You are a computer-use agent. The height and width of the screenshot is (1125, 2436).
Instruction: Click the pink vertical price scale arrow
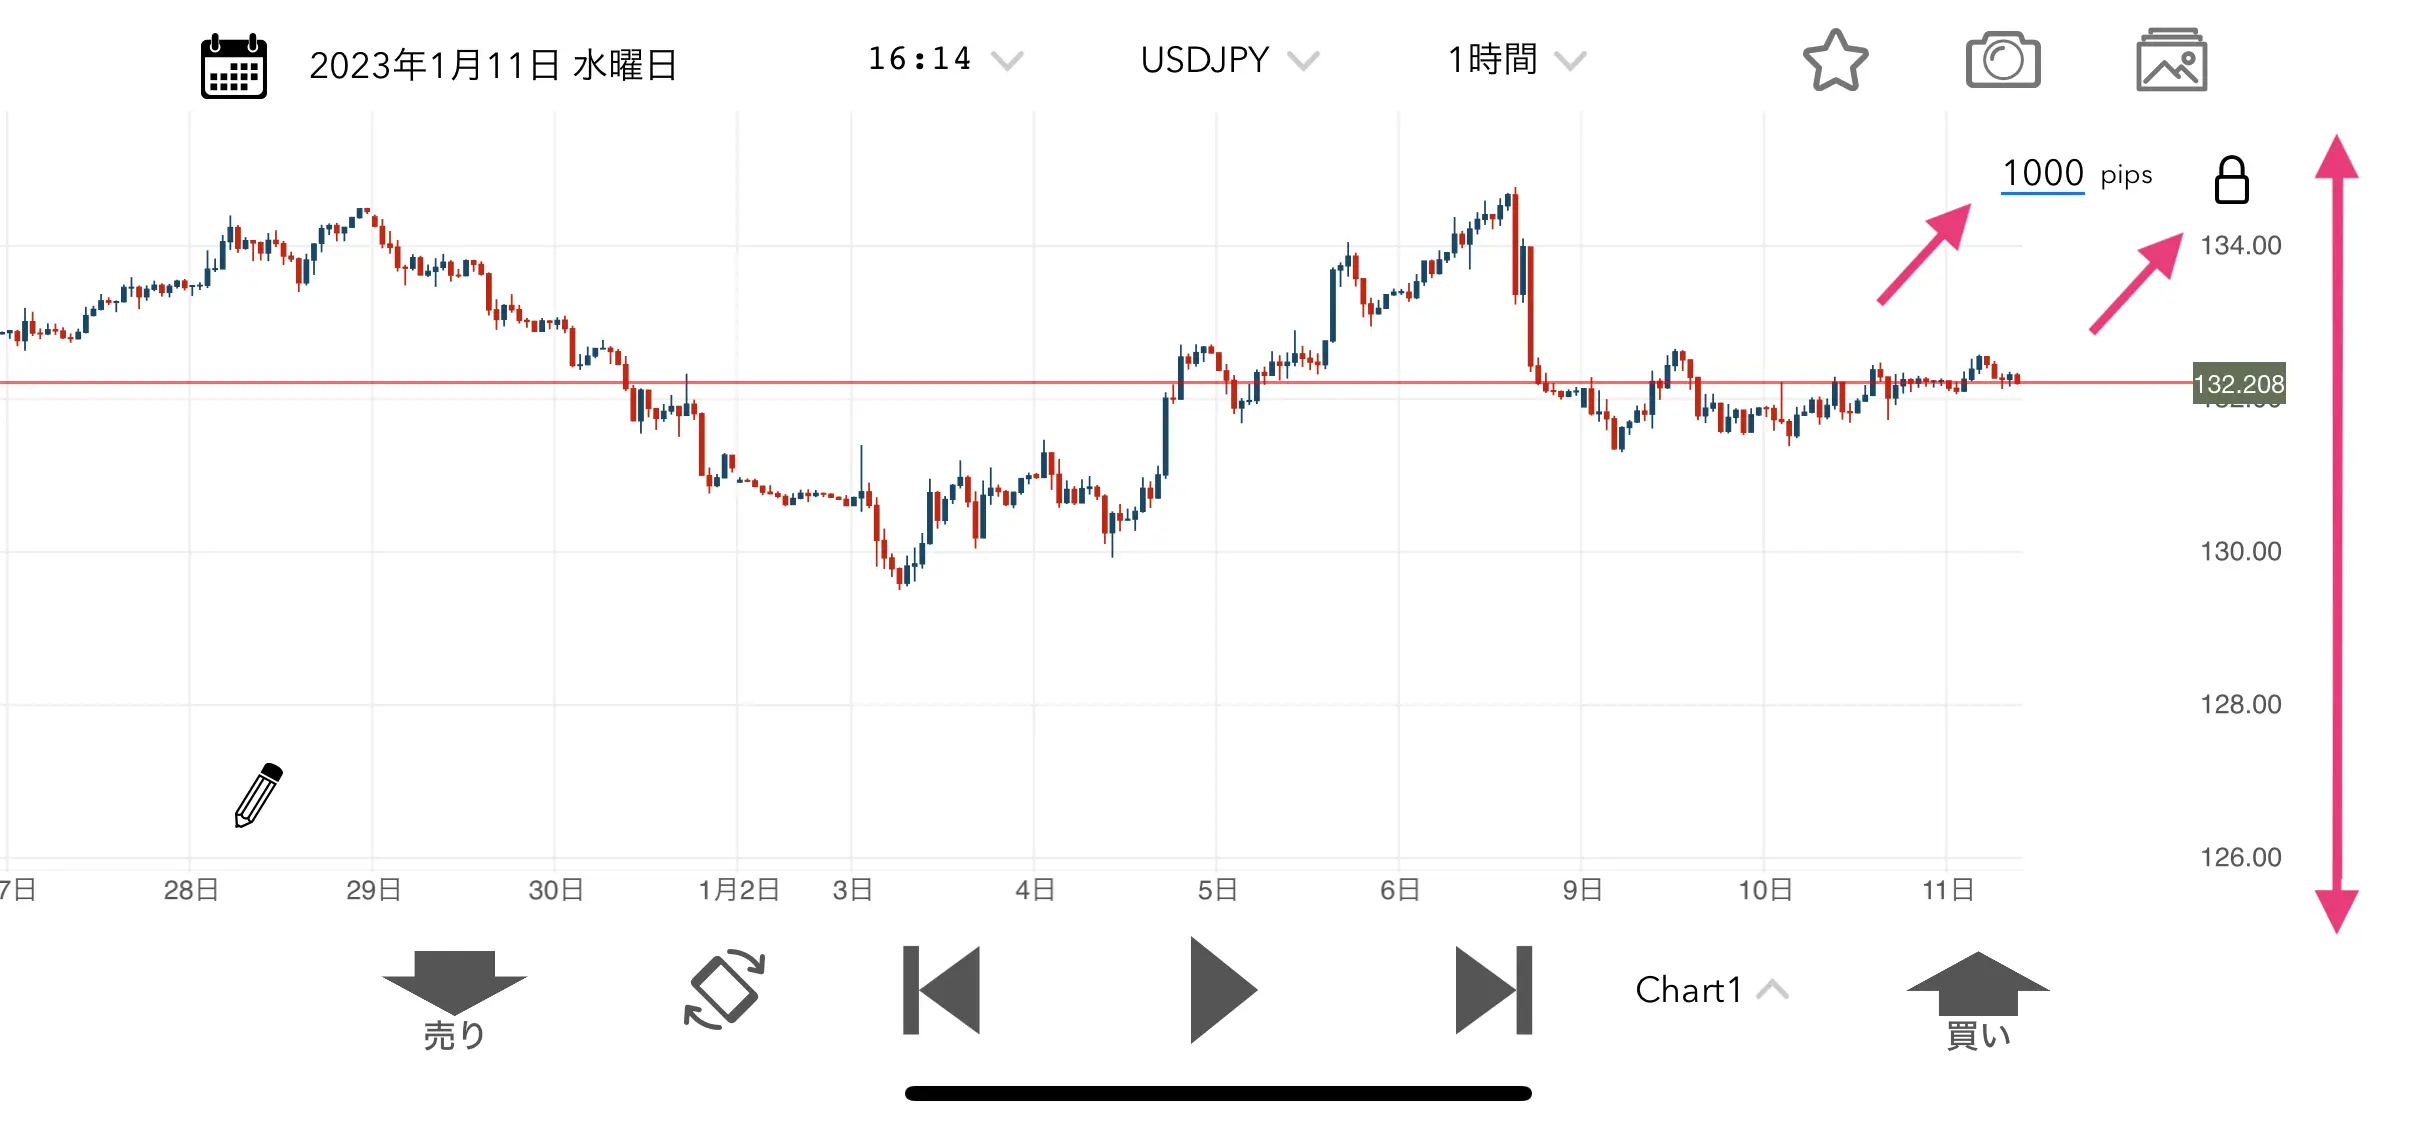2337,534
